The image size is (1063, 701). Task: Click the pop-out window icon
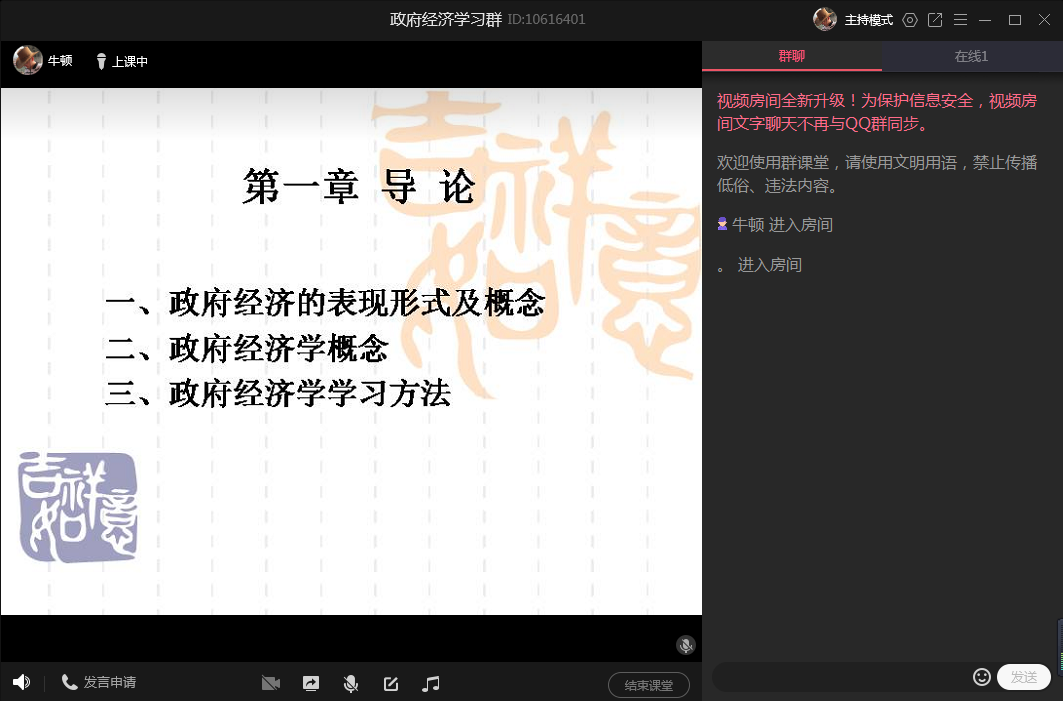click(x=935, y=20)
